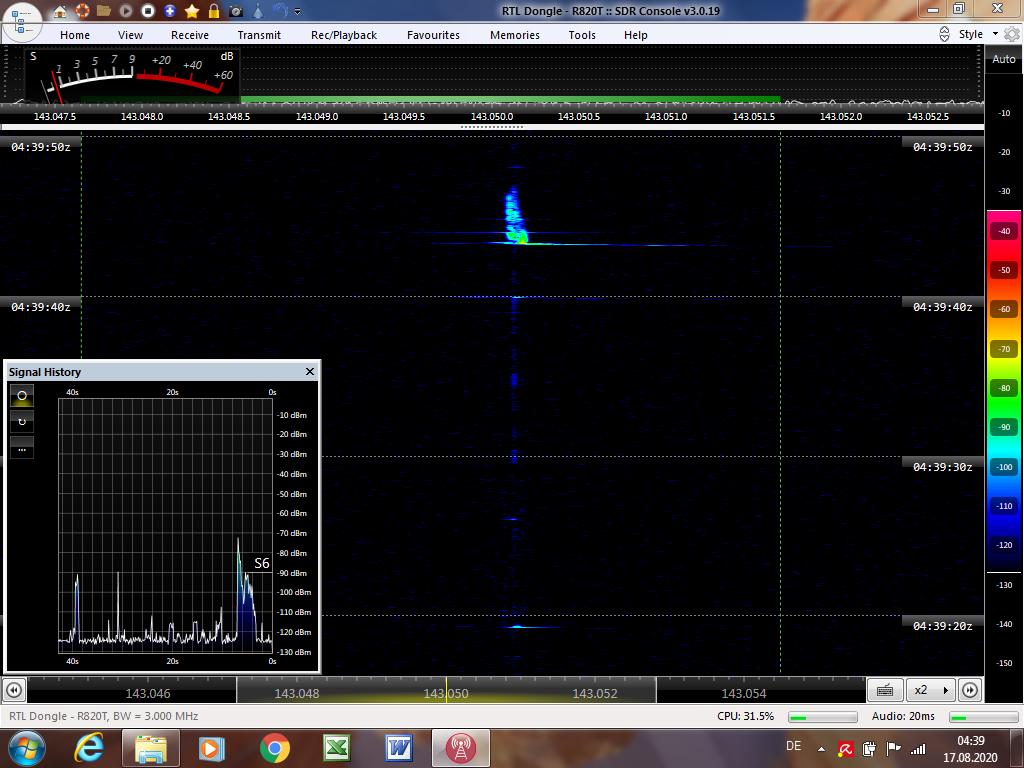Expand the quick access toolbar customize arrow
The width and height of the screenshot is (1024, 768).
click(298, 12)
